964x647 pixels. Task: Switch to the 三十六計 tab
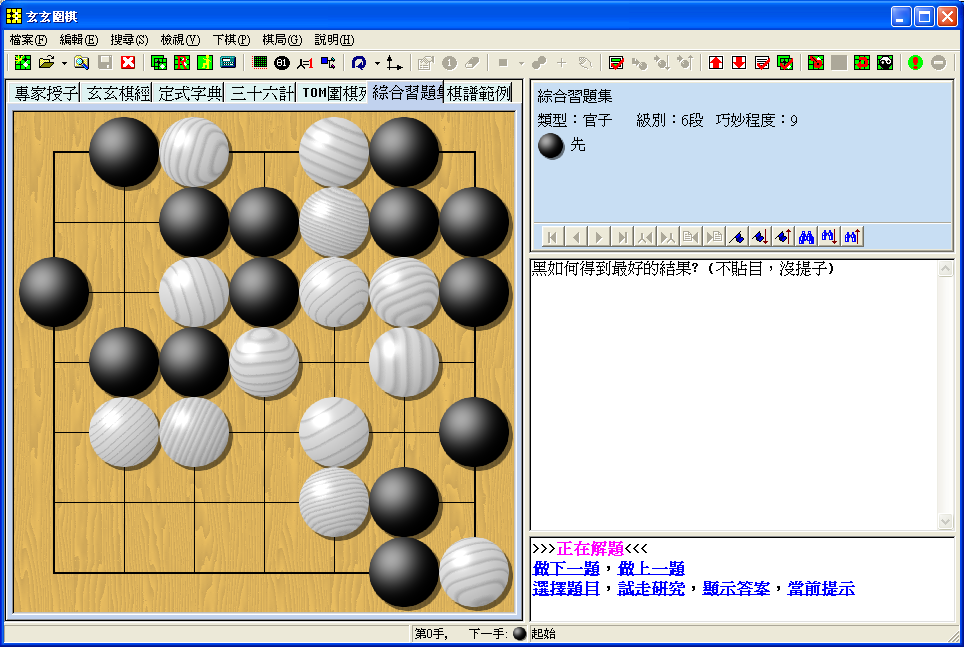coord(261,93)
